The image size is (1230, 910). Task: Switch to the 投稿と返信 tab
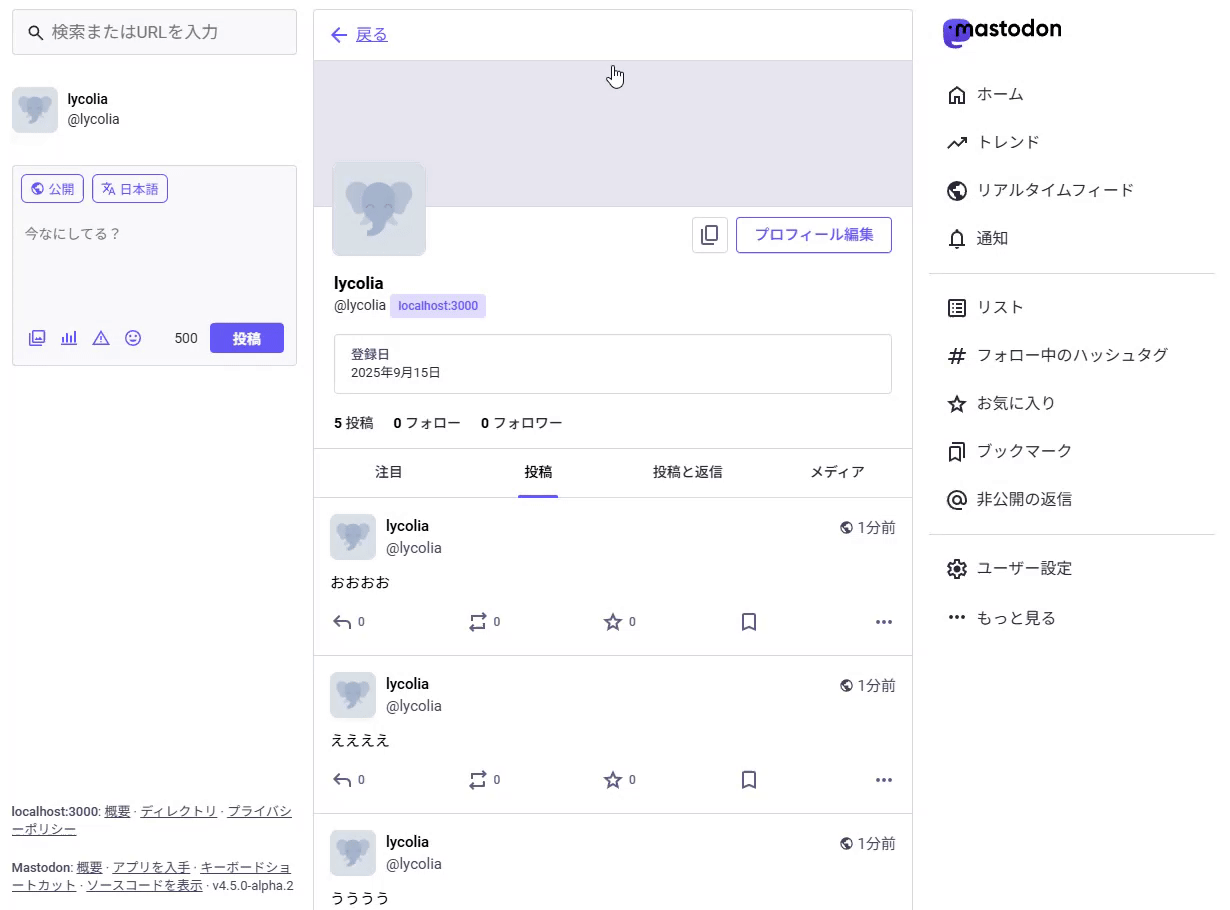pos(687,472)
